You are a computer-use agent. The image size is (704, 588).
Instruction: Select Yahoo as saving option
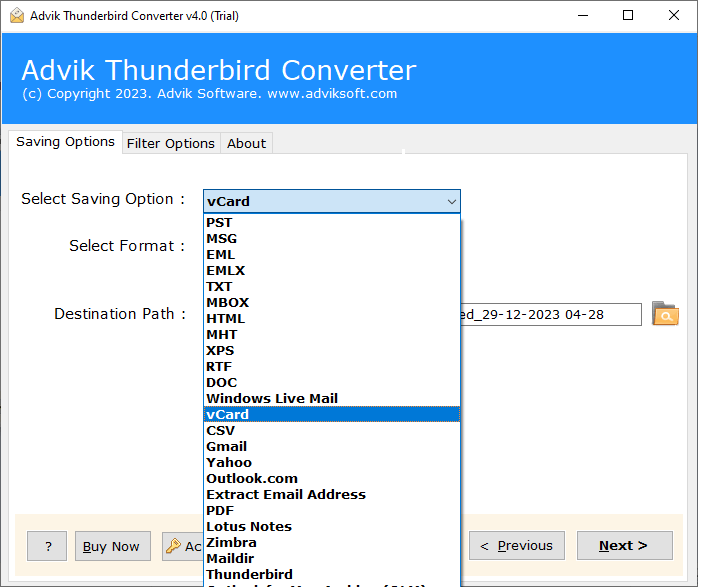click(x=332, y=463)
